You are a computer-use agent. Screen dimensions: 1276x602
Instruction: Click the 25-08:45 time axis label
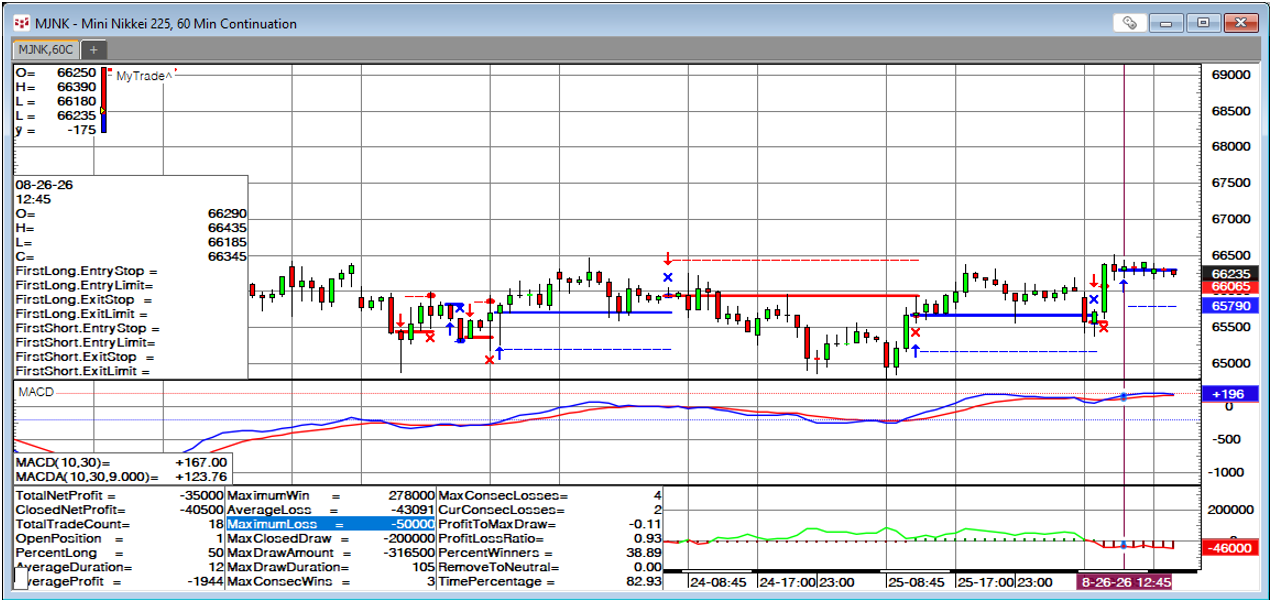coord(916,581)
